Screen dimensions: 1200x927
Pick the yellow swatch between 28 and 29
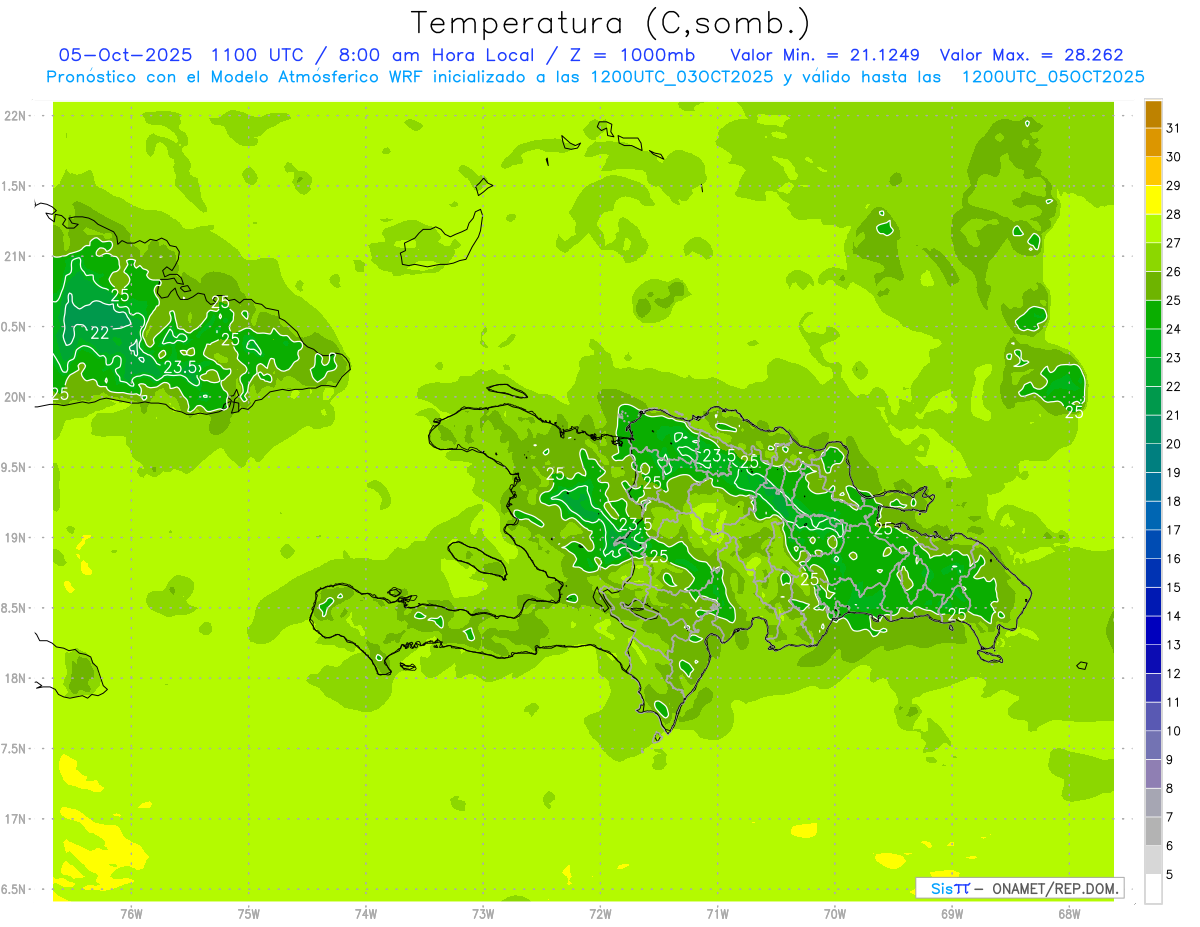coord(1153,200)
